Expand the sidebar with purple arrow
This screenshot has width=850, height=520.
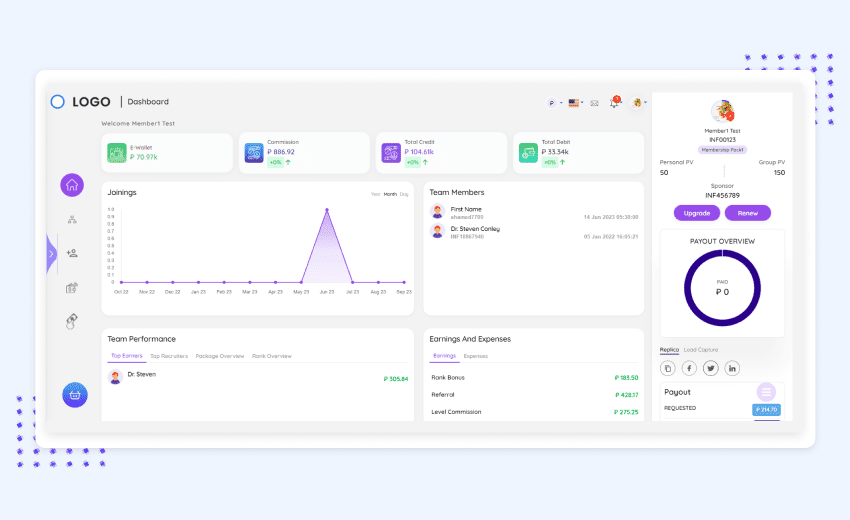(x=51, y=253)
